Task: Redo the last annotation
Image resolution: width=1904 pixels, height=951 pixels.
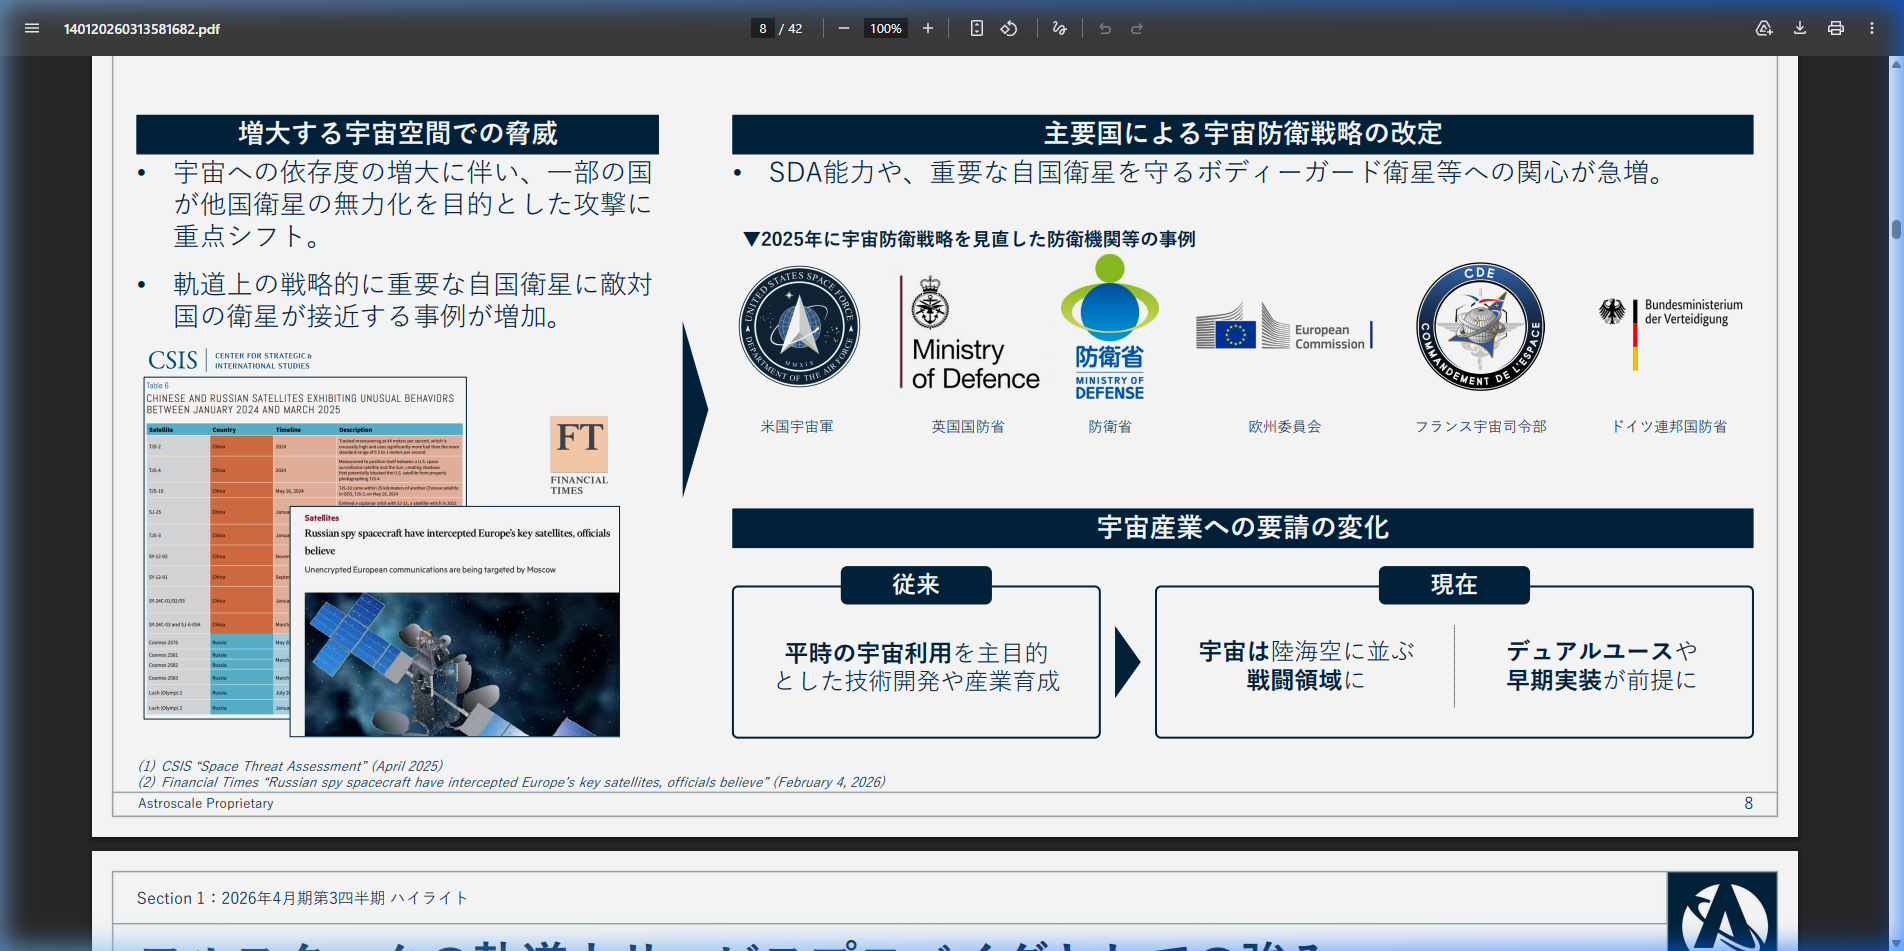Action: pyautogui.click(x=1137, y=28)
